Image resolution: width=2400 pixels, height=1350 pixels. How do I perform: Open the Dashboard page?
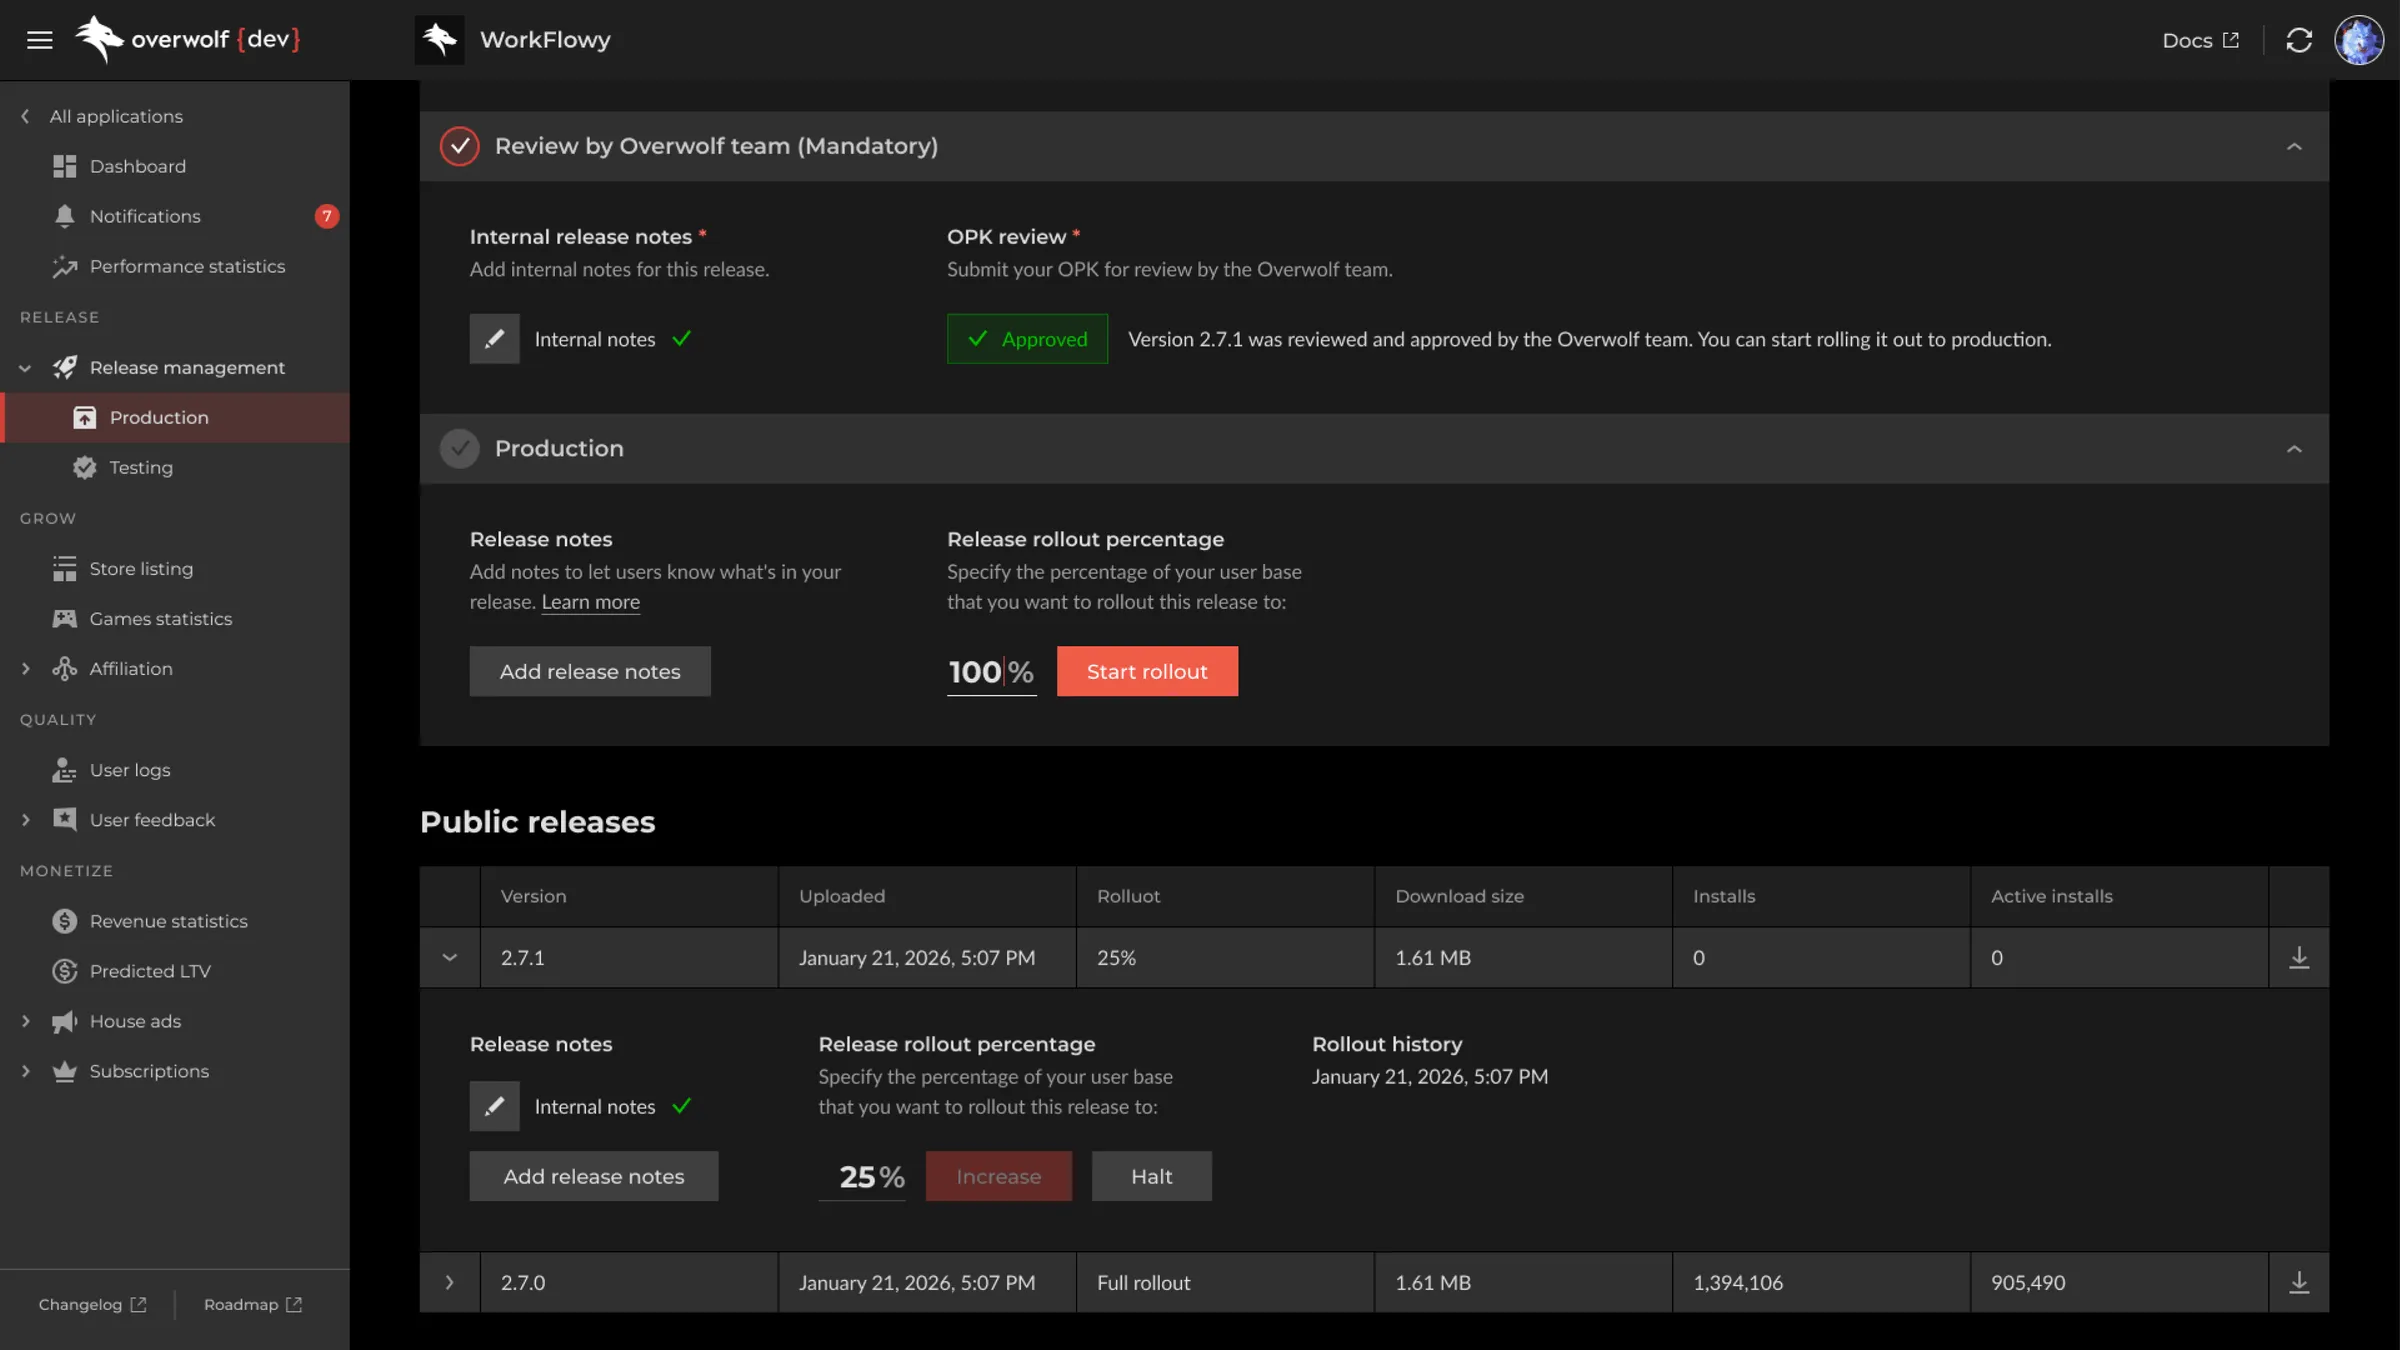tap(137, 166)
